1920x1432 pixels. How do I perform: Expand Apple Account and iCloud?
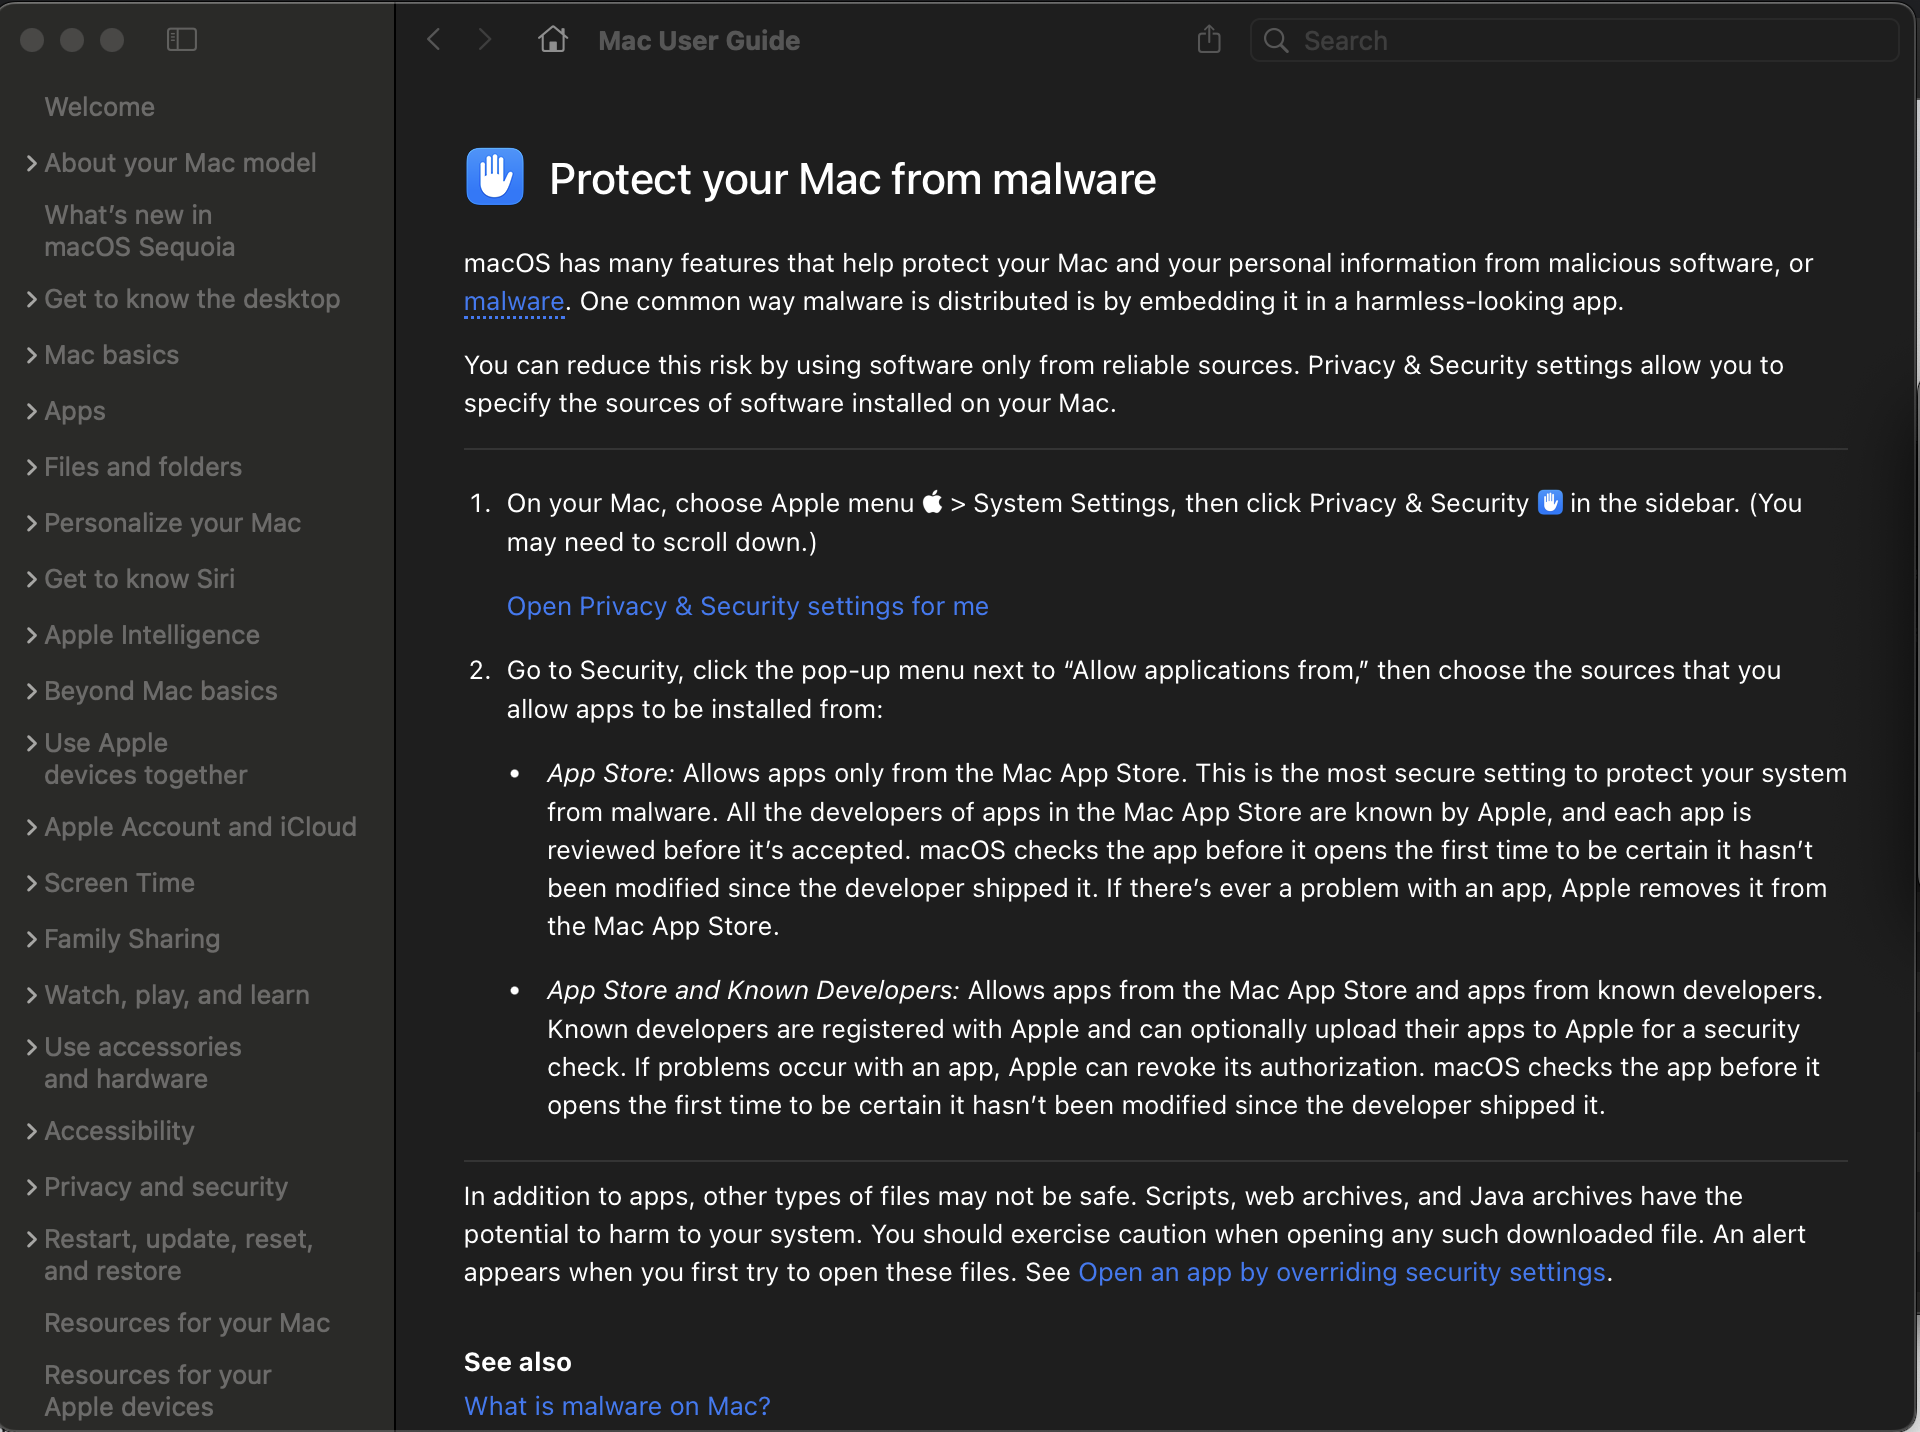pyautogui.click(x=32, y=827)
